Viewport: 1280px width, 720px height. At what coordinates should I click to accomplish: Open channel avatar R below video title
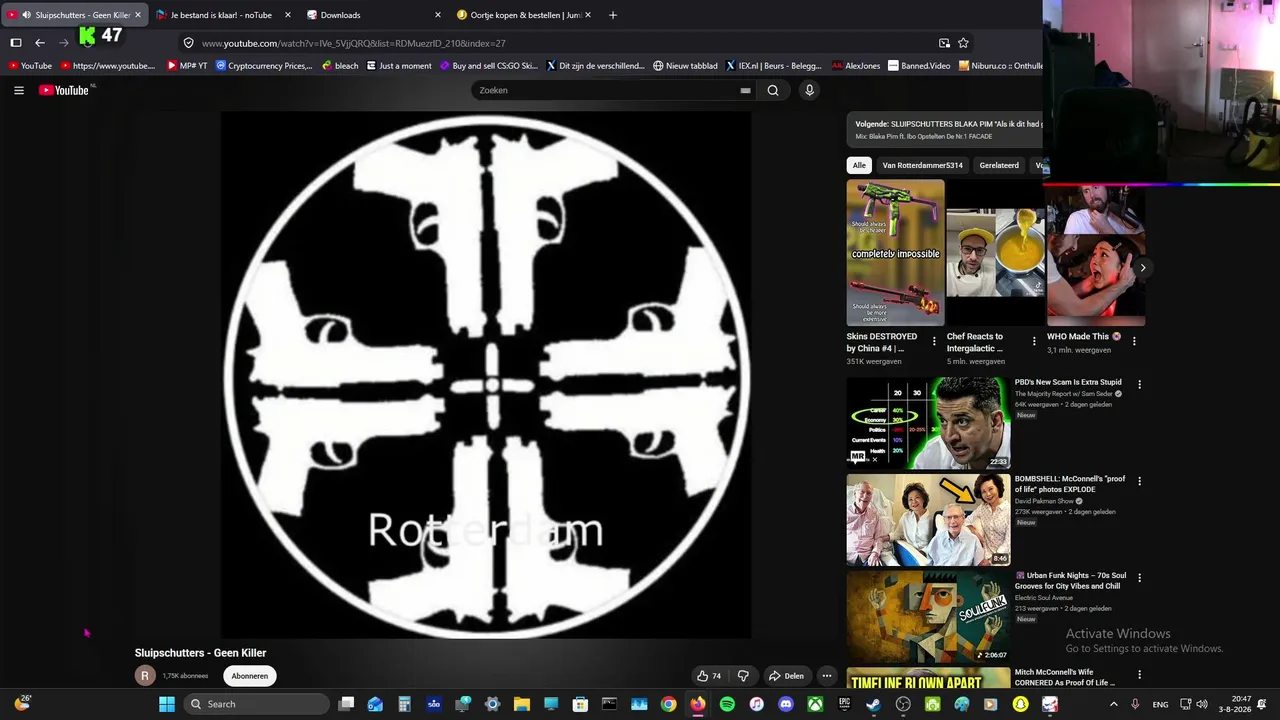[x=145, y=676]
